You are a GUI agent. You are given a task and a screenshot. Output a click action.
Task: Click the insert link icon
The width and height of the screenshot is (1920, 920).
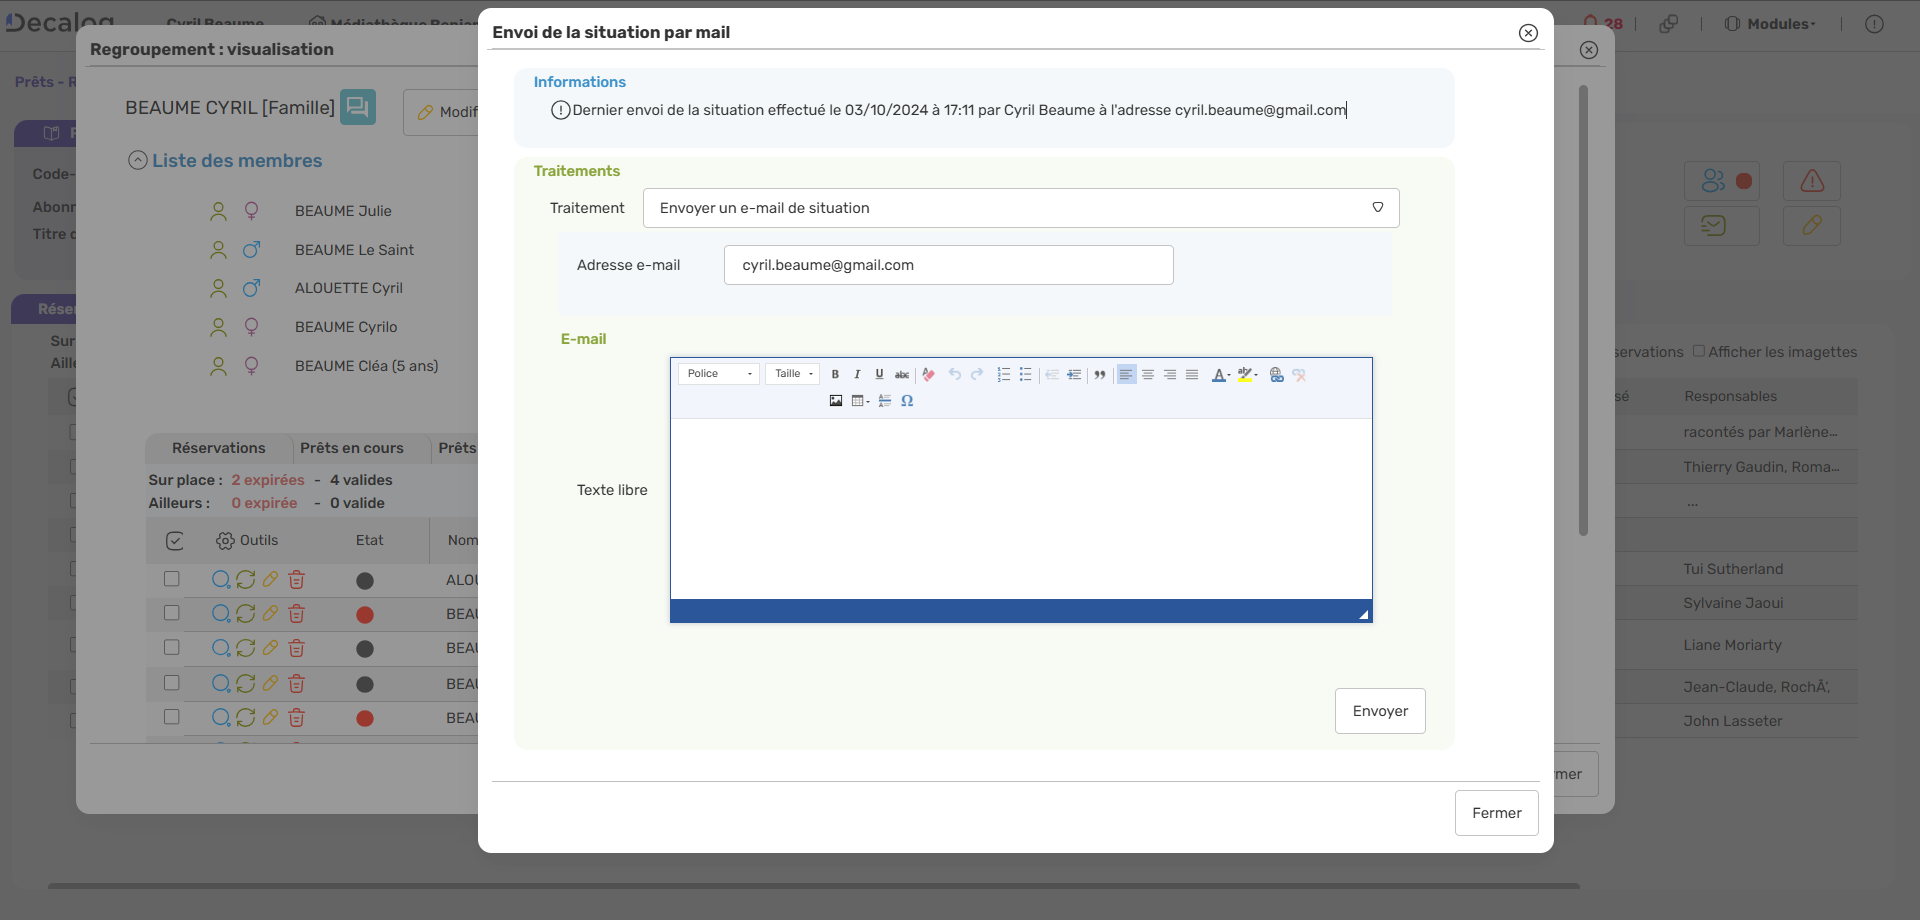click(x=1276, y=375)
